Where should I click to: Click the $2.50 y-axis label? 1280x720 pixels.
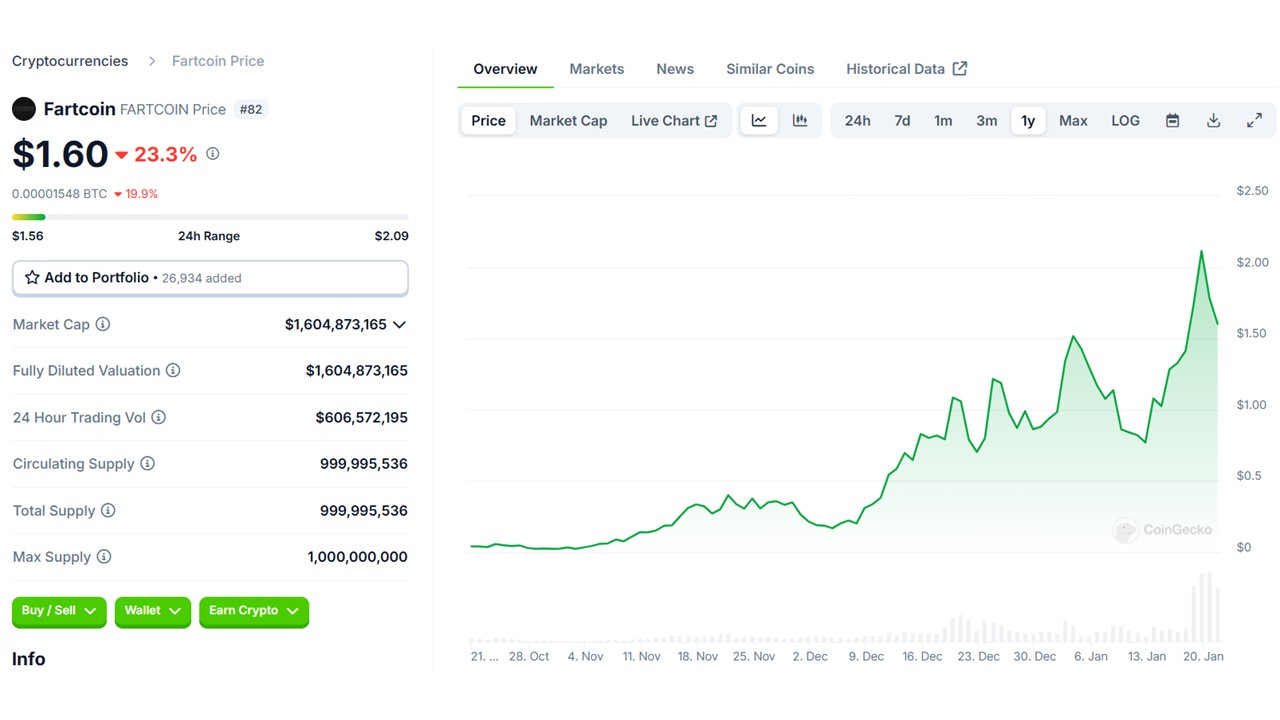coord(1252,191)
